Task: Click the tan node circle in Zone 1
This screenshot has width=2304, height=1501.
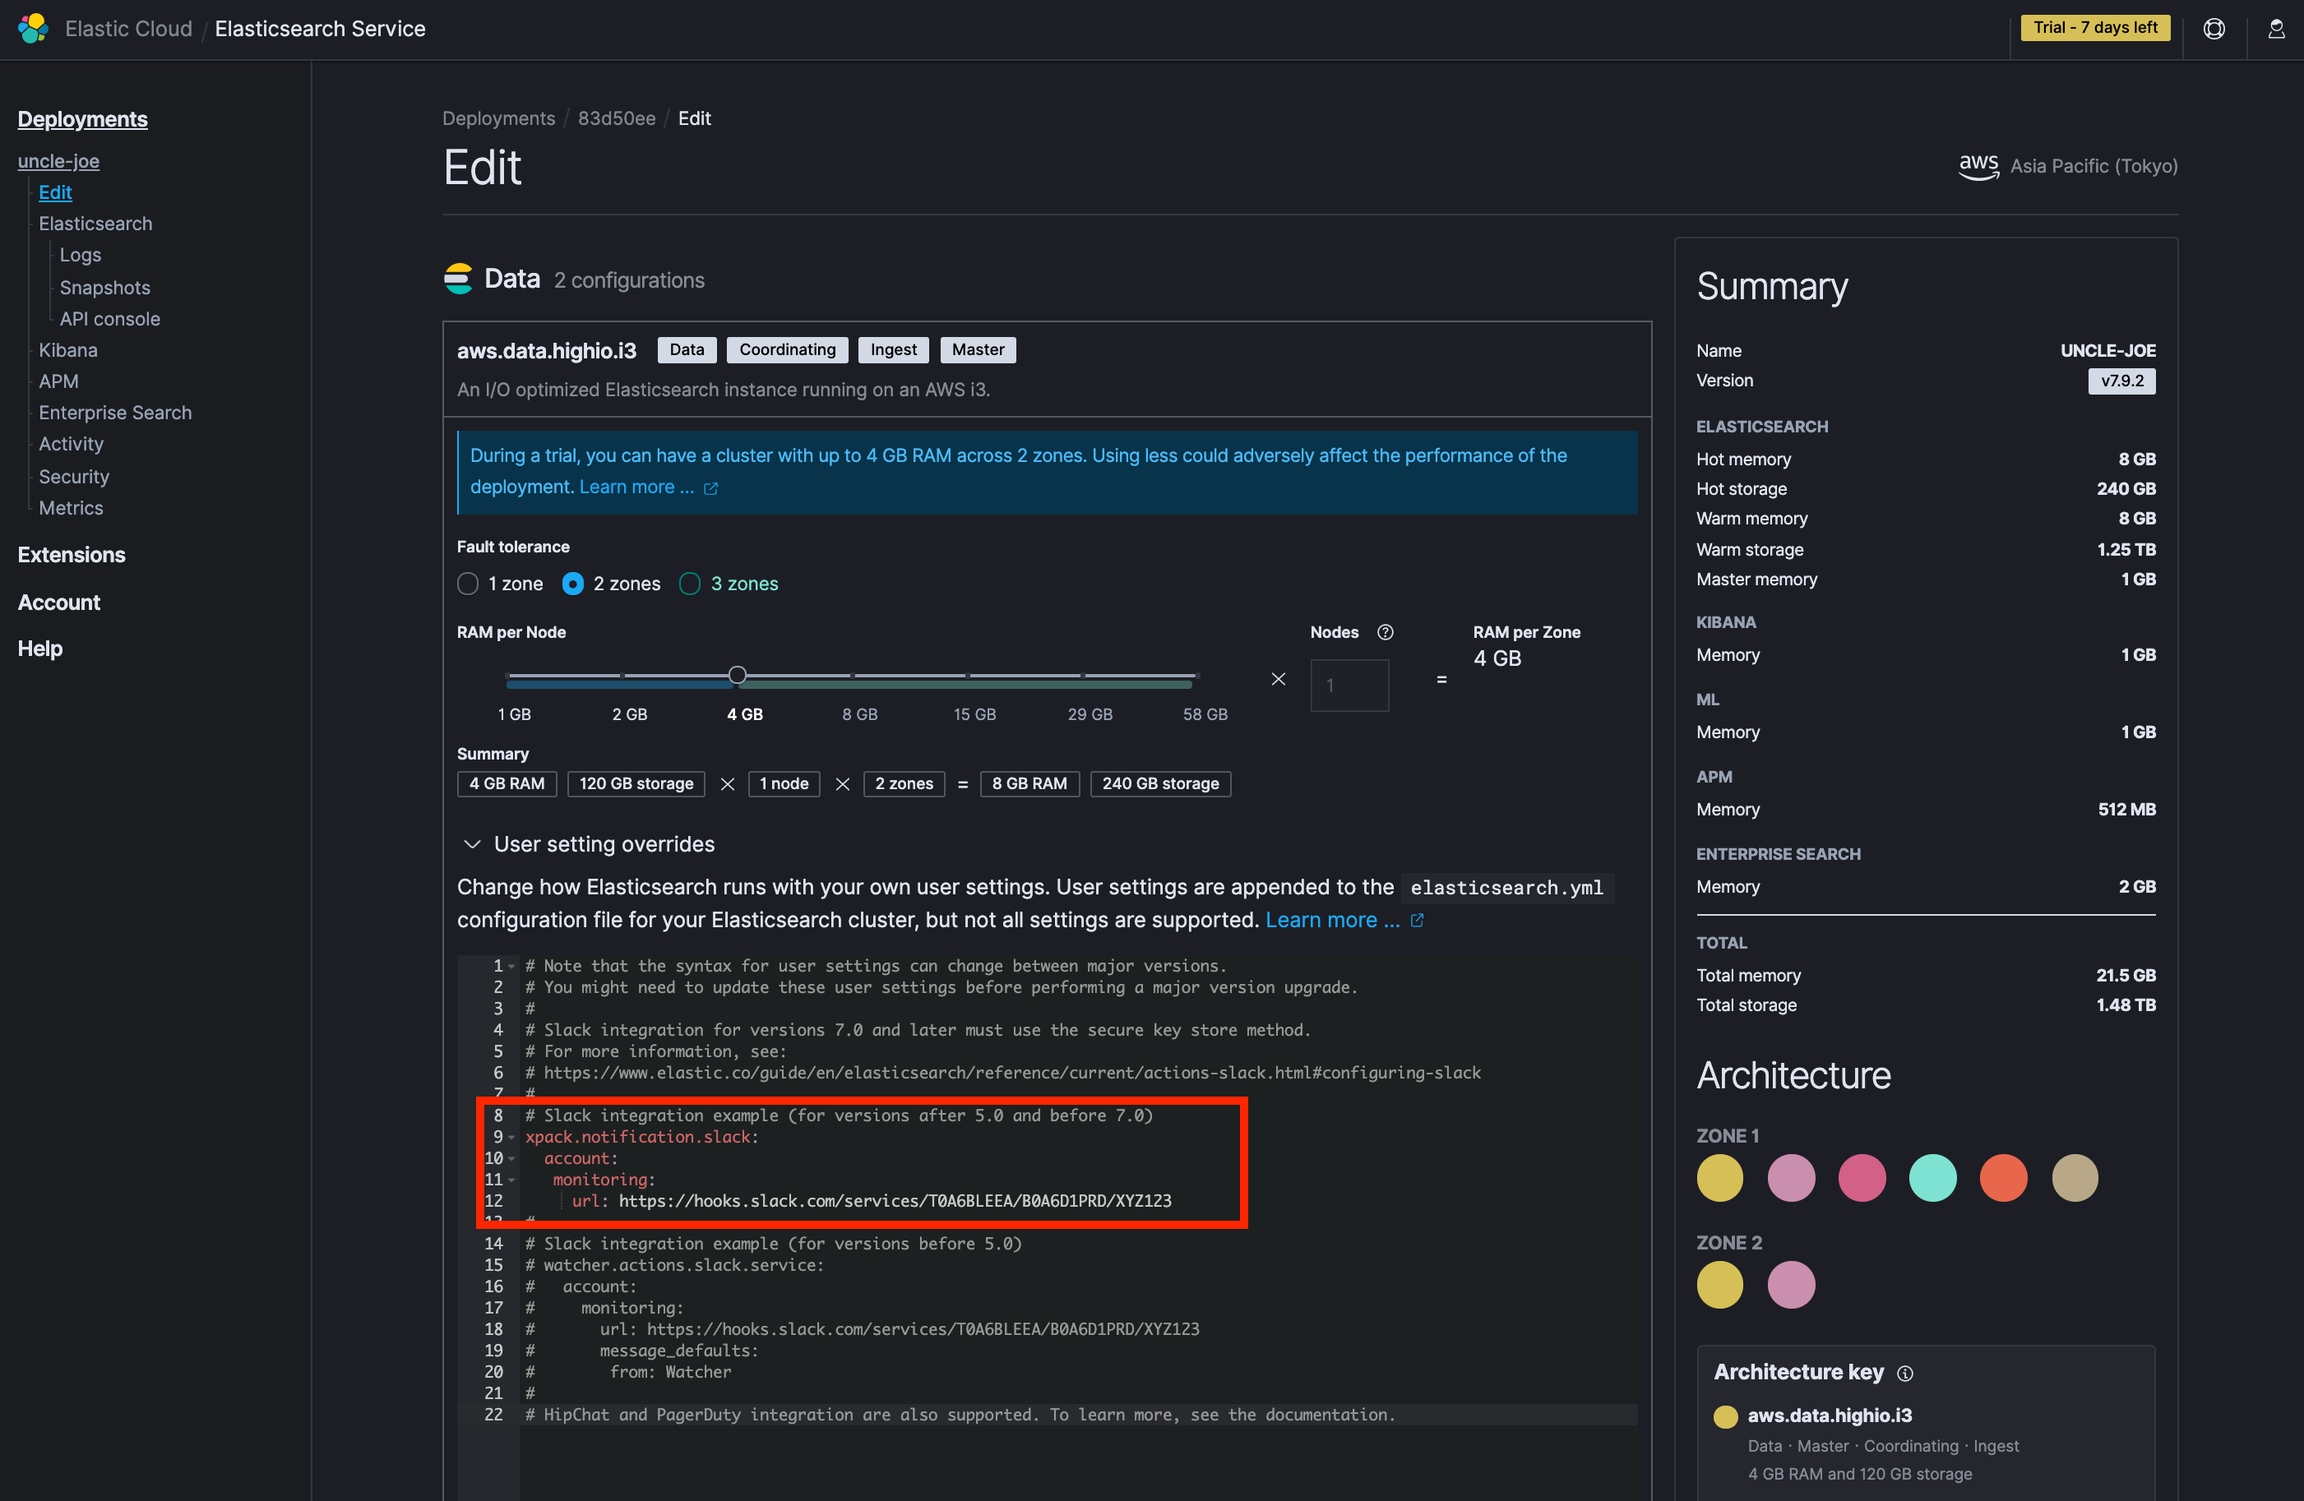Action: pyautogui.click(x=2075, y=1177)
